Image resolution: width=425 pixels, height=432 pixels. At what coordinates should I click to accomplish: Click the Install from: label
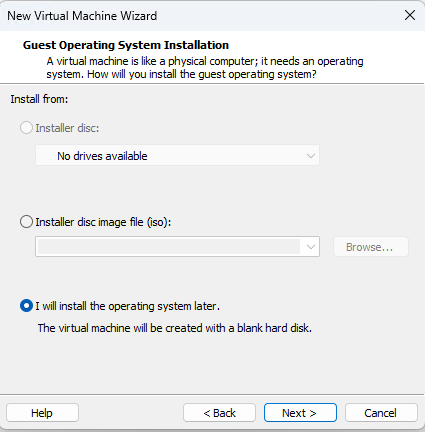point(39,99)
